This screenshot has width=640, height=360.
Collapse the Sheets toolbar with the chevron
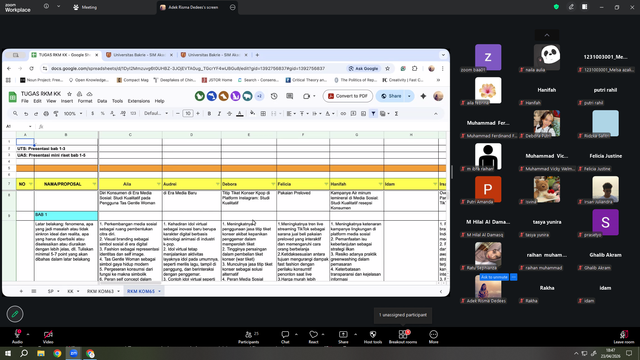coord(436,113)
